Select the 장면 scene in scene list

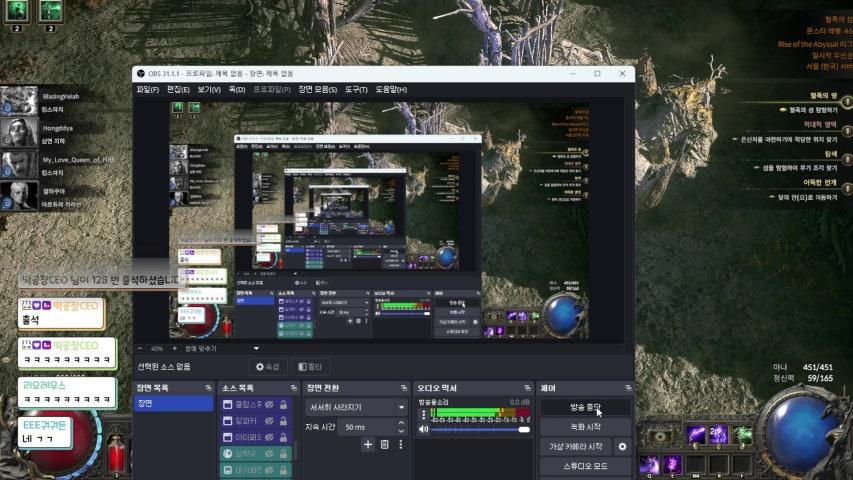coord(173,403)
